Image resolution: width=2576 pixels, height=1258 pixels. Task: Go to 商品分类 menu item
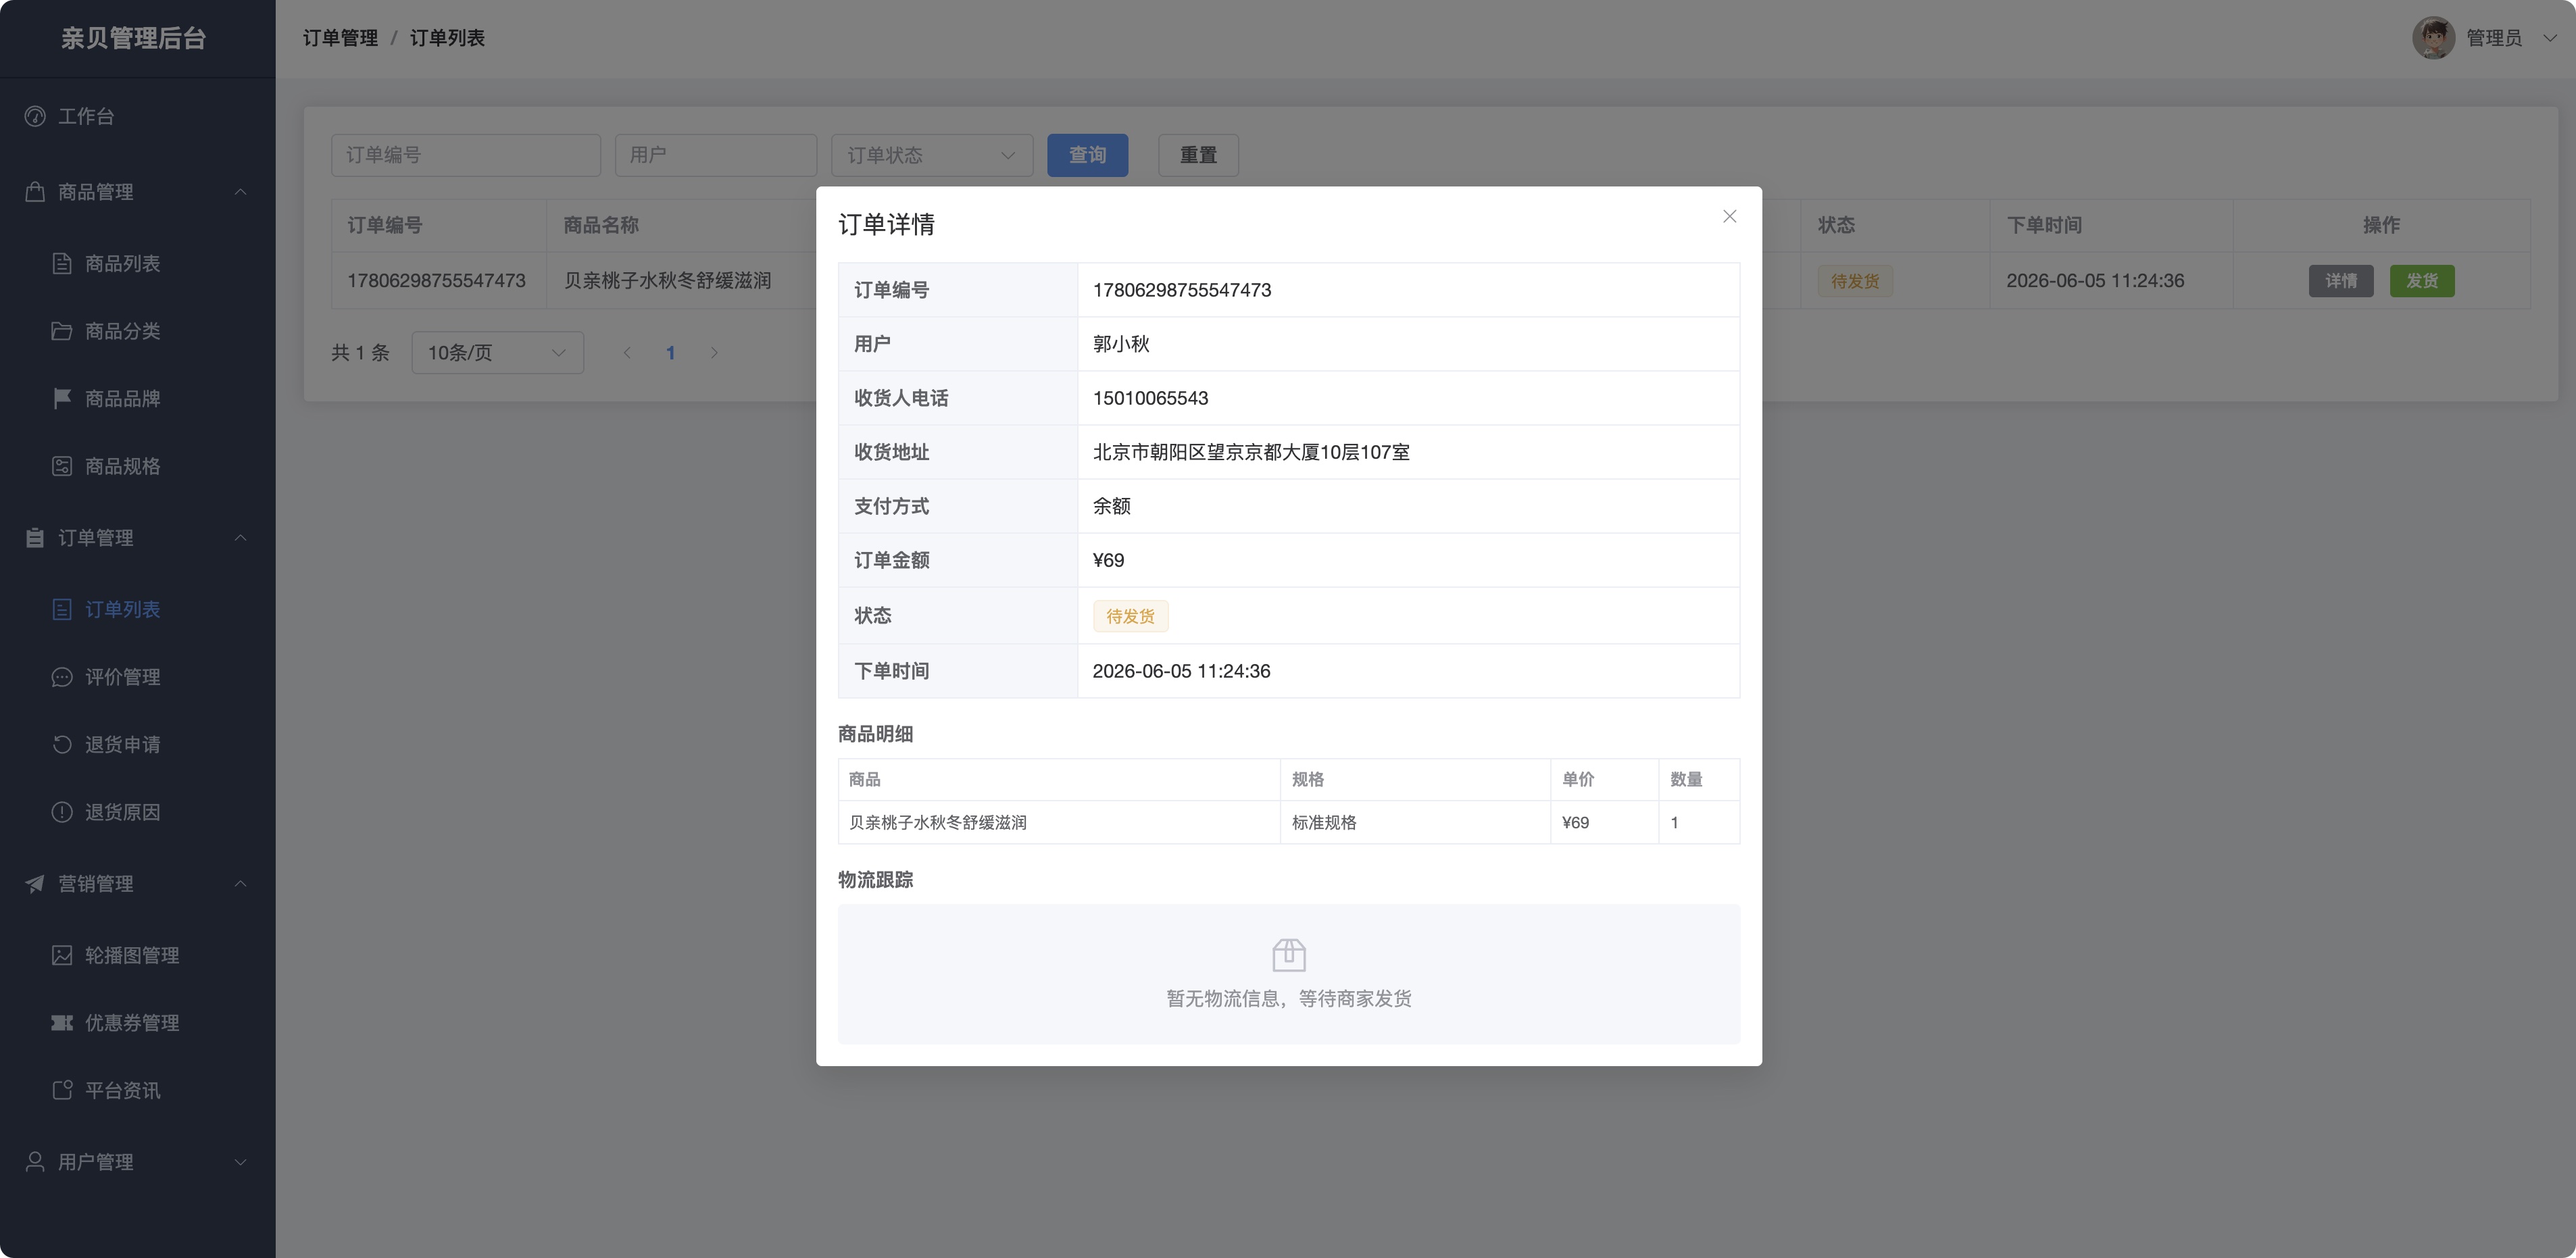pyautogui.click(x=137, y=331)
